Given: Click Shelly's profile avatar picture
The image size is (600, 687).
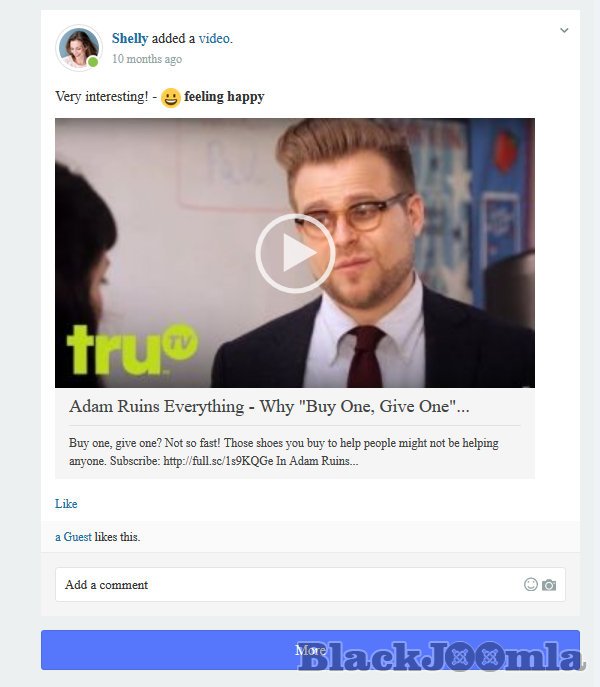Looking at the screenshot, I should [x=79, y=48].
